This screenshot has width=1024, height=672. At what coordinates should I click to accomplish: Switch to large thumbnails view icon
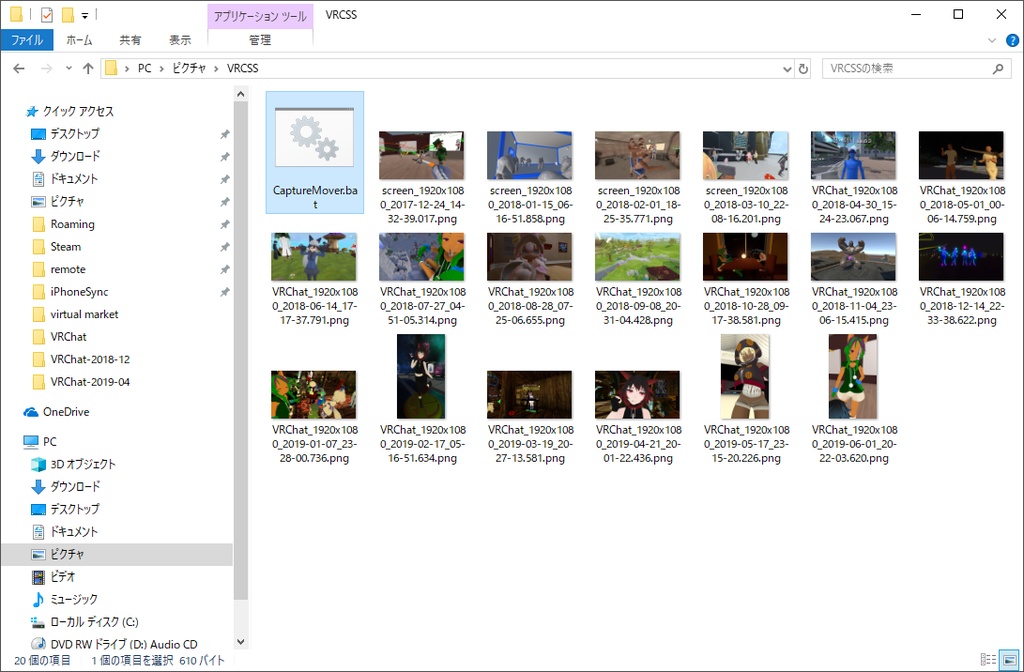1009,660
